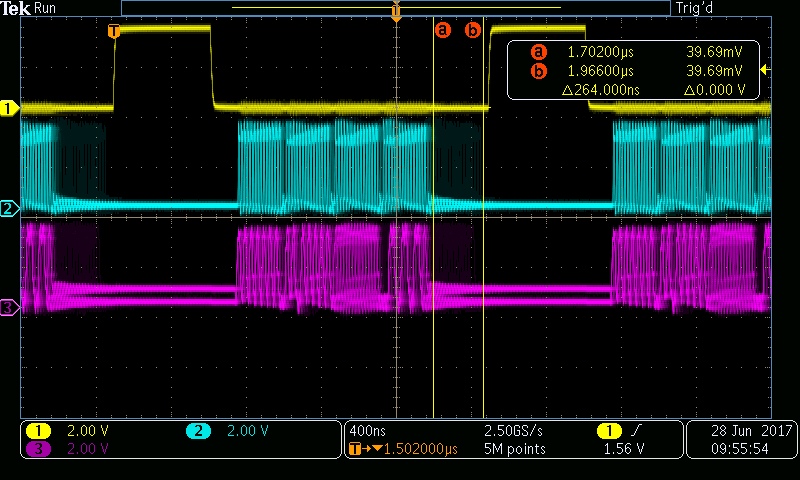The width and height of the screenshot is (800, 480).
Task: Click the trigger source channel 1 badge
Action: pyautogui.click(x=609, y=431)
